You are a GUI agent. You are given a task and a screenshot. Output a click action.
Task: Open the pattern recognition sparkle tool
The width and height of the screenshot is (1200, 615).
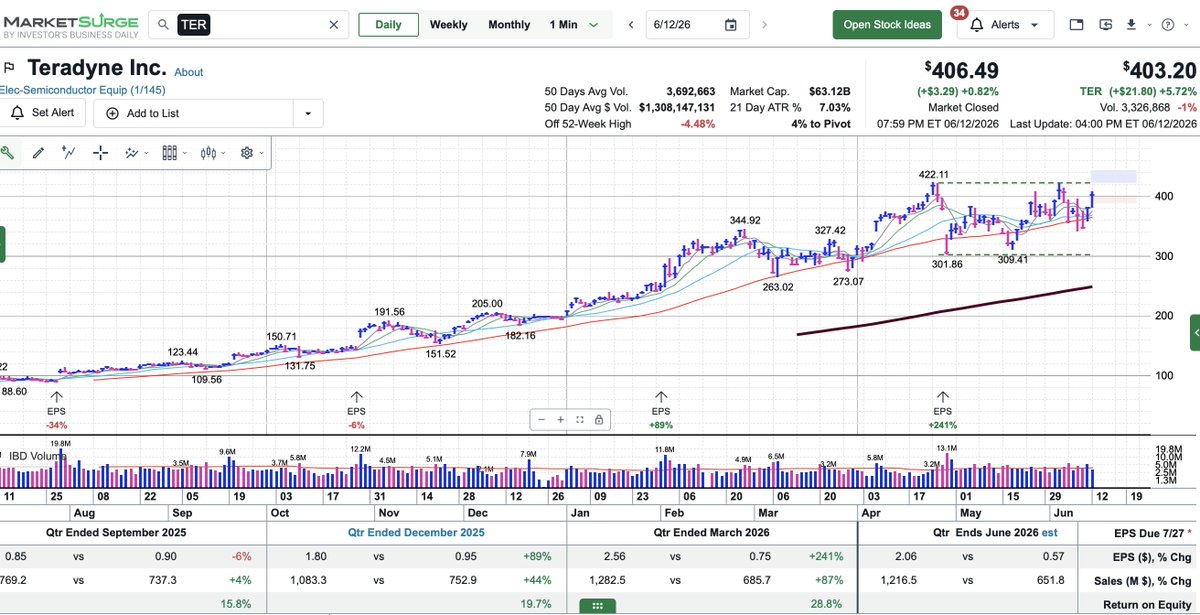(x=131, y=153)
